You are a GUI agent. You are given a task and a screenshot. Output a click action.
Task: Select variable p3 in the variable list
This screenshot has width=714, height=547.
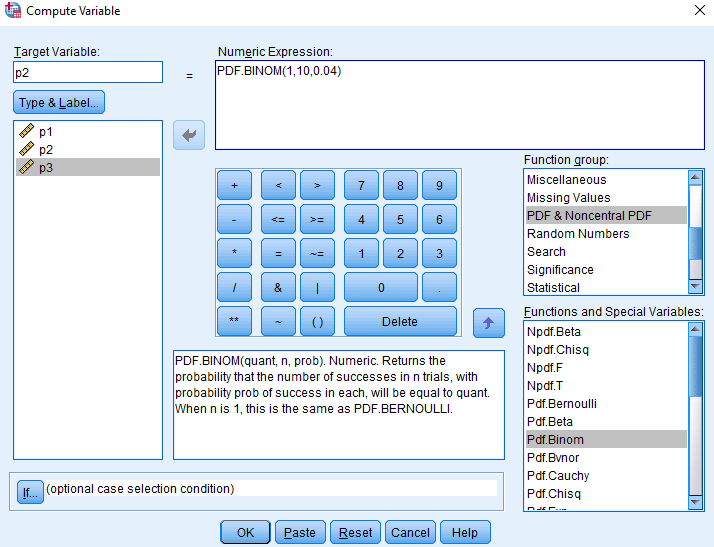click(46, 167)
